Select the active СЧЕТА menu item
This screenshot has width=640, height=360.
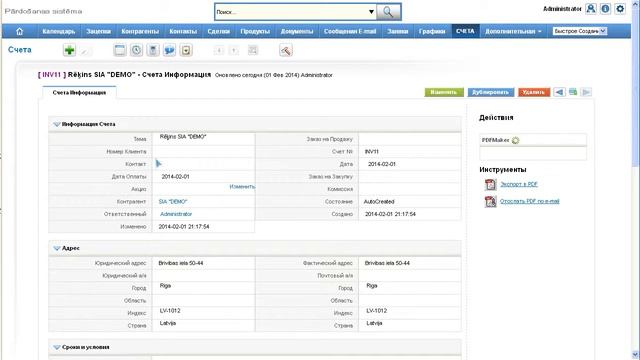pos(465,31)
